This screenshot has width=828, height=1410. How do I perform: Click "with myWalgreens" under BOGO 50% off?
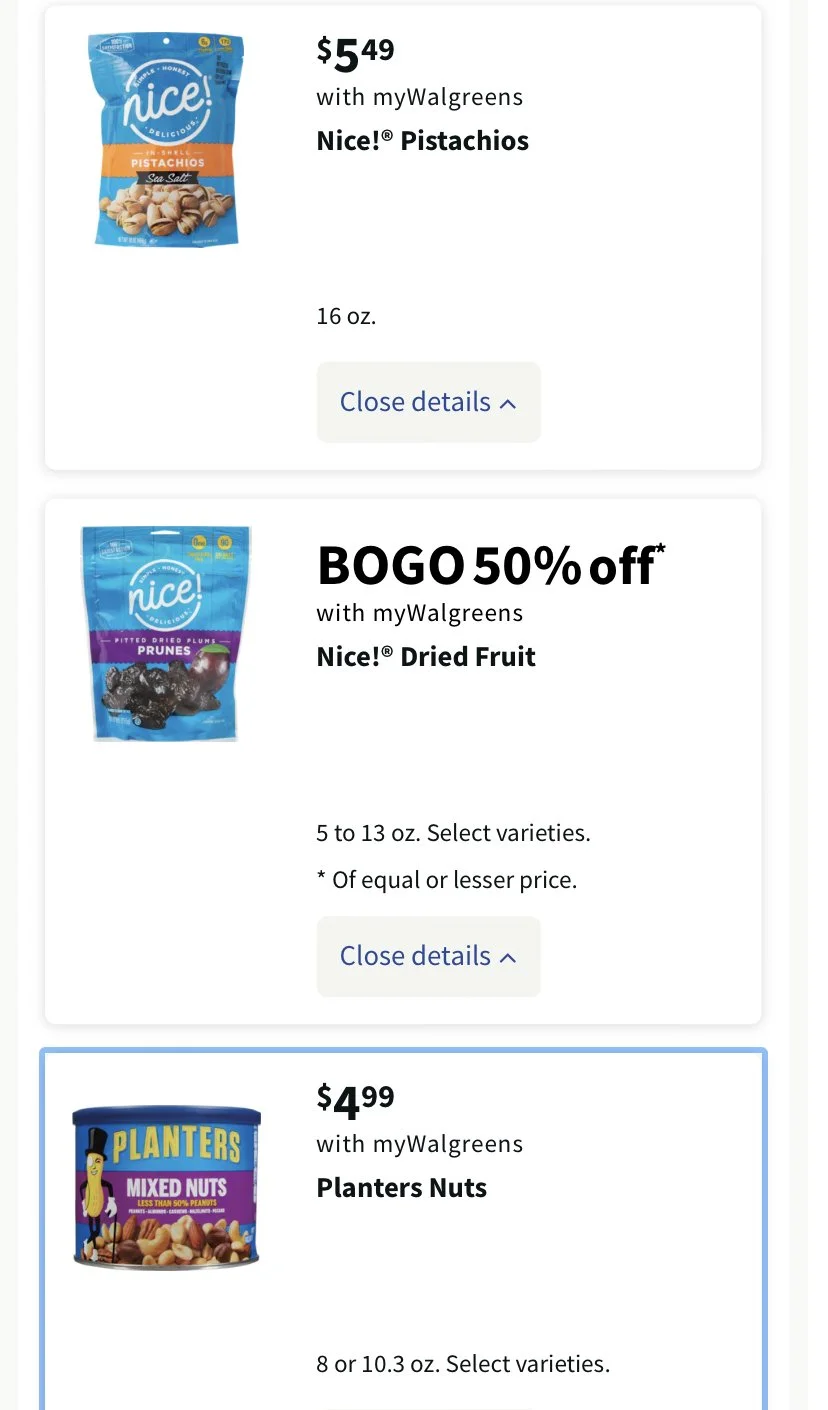[419, 612]
